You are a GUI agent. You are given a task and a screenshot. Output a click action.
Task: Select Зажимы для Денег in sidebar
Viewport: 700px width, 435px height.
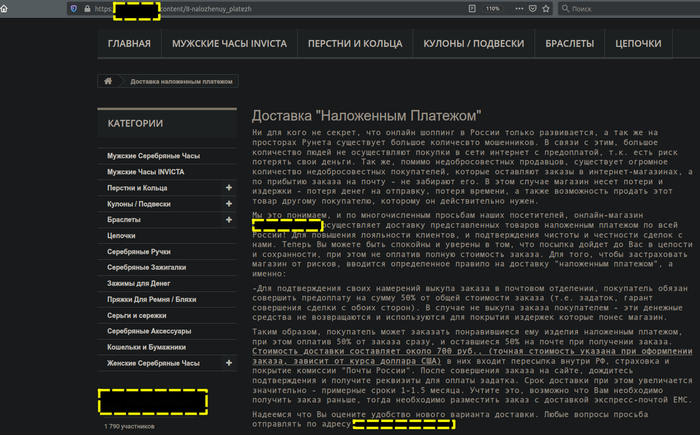[142, 283]
